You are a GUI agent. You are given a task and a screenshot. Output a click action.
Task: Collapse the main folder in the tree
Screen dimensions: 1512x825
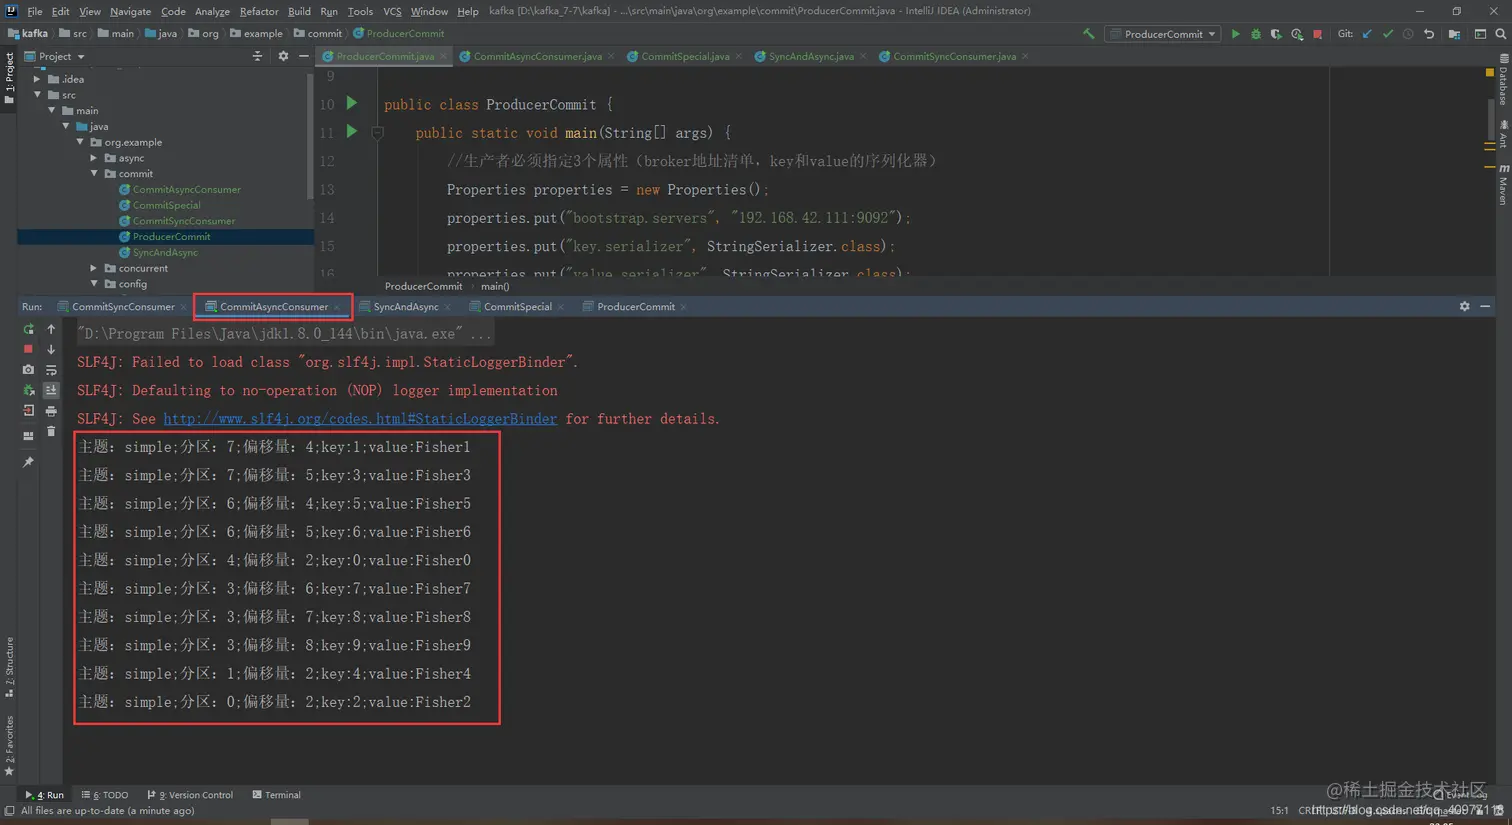click(52, 111)
